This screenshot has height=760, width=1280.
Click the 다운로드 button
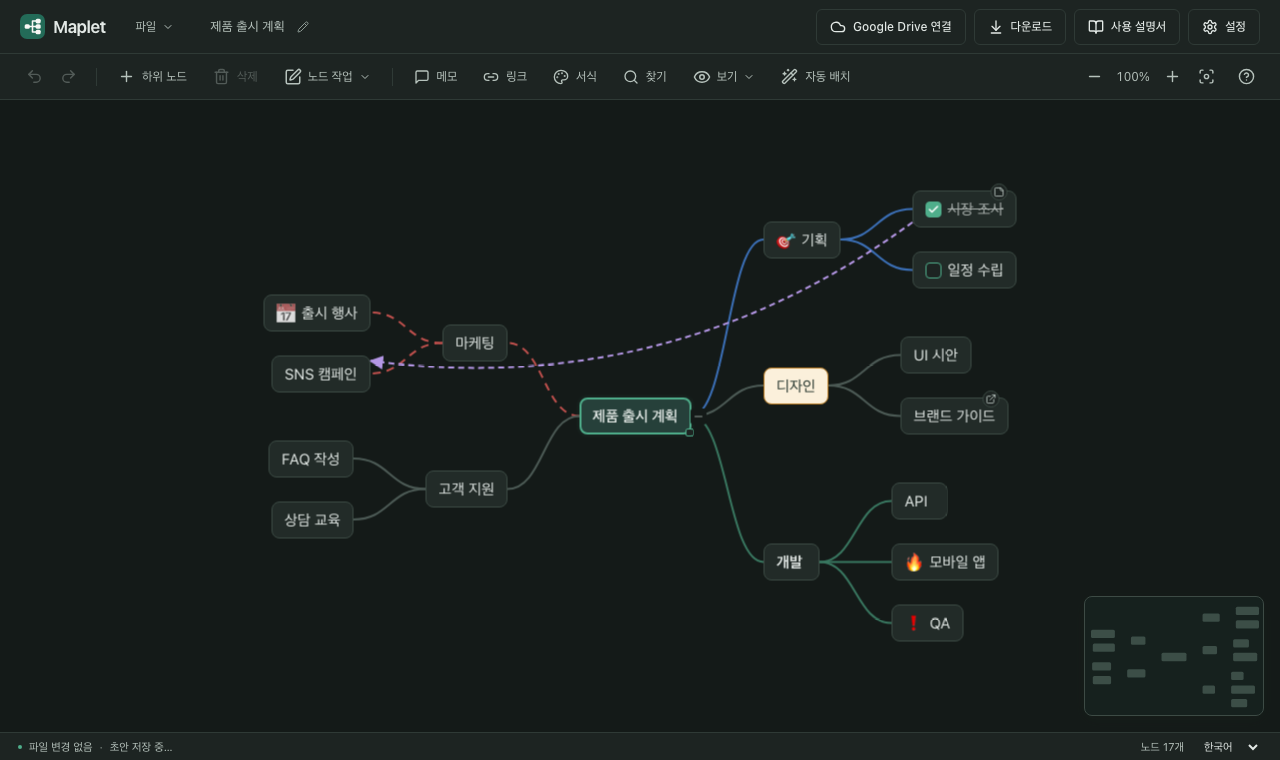pyautogui.click(x=1020, y=27)
